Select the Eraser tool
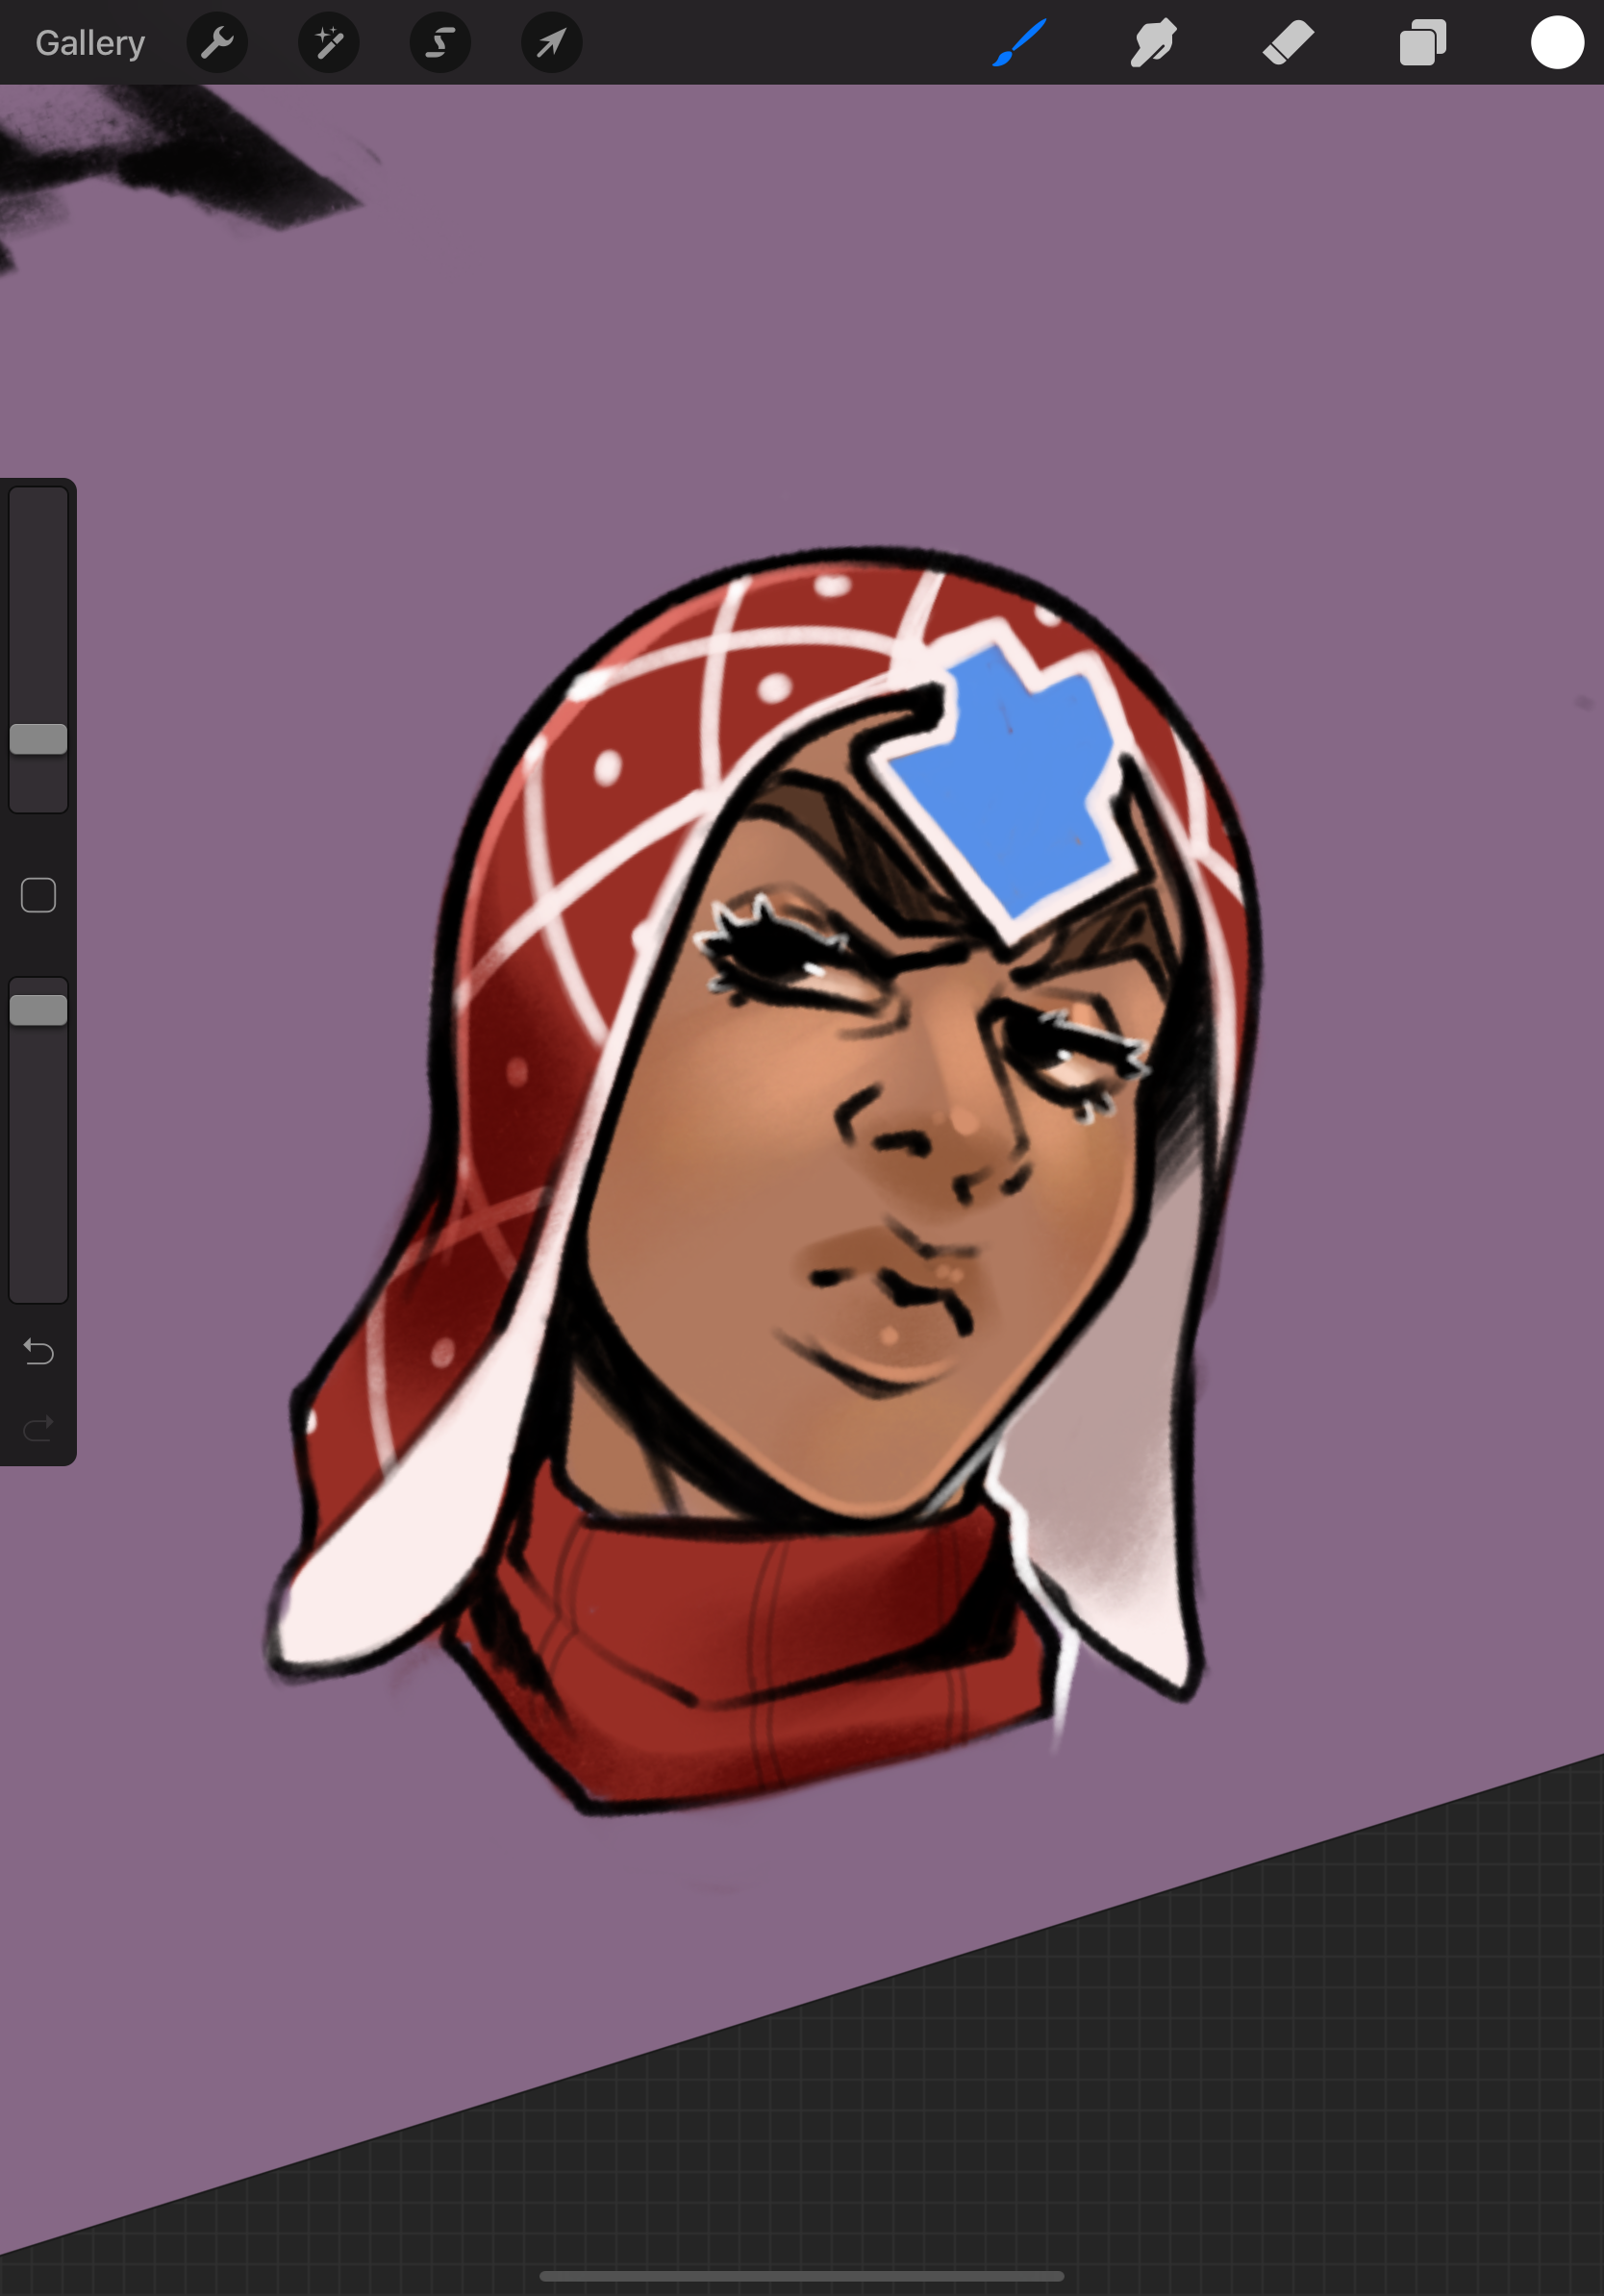Image resolution: width=1604 pixels, height=2296 pixels. click(1288, 43)
